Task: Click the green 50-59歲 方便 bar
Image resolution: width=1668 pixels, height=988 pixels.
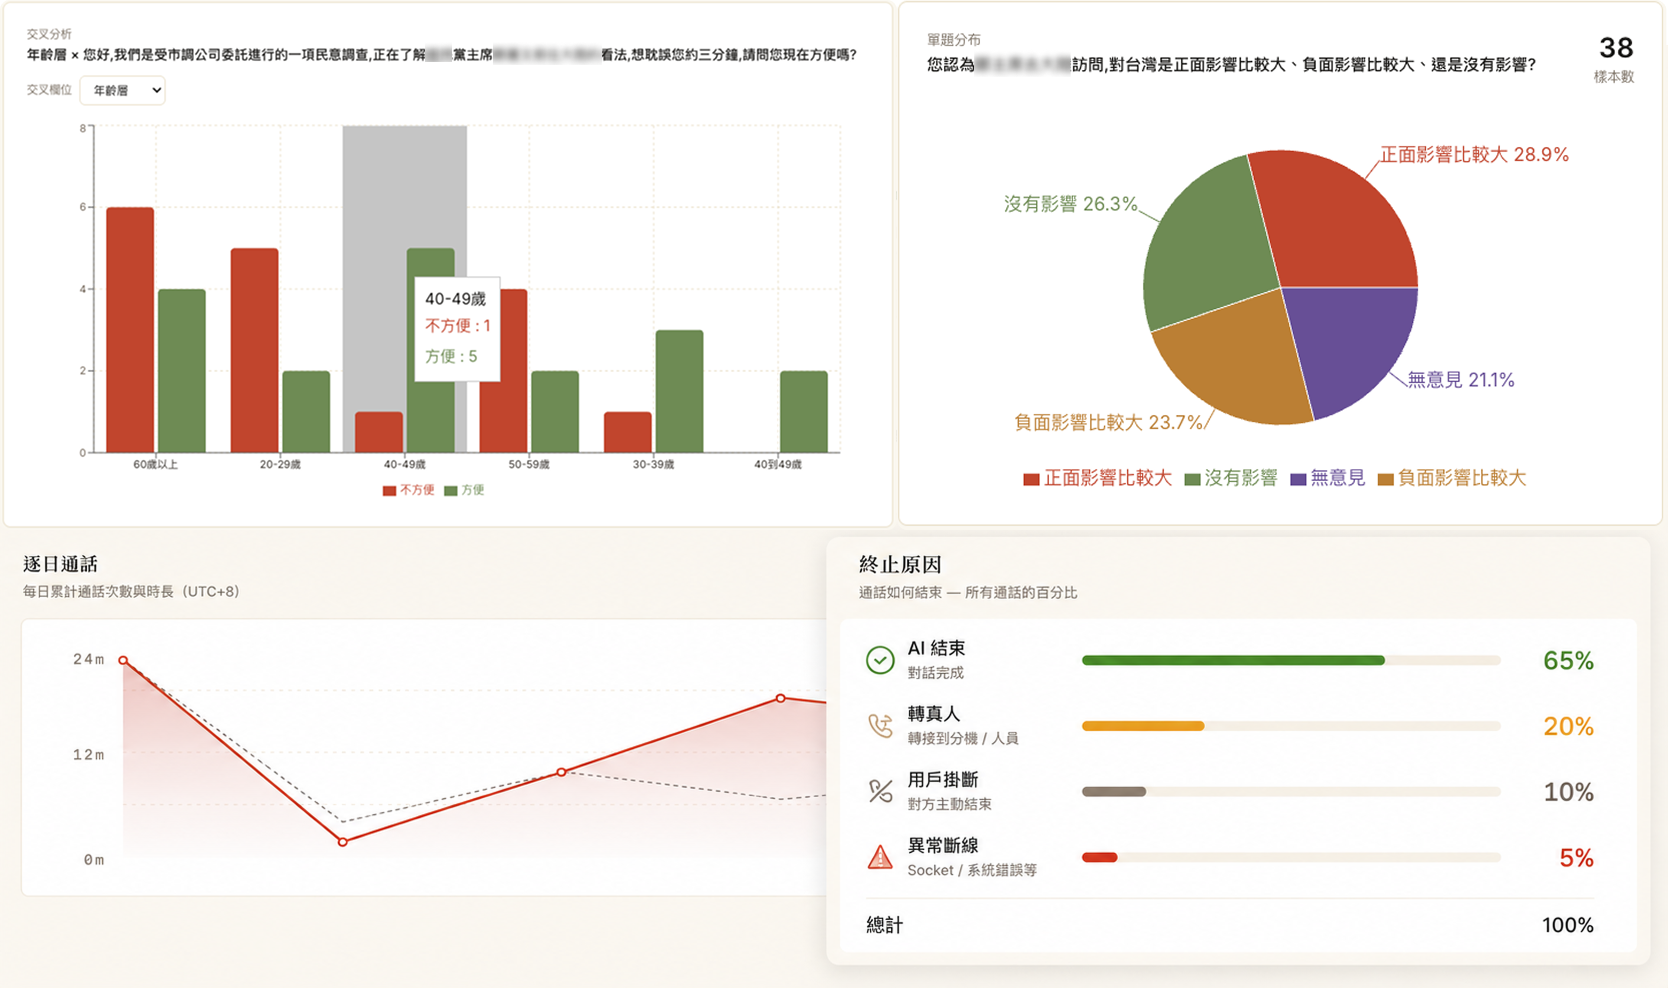Action: [555, 412]
